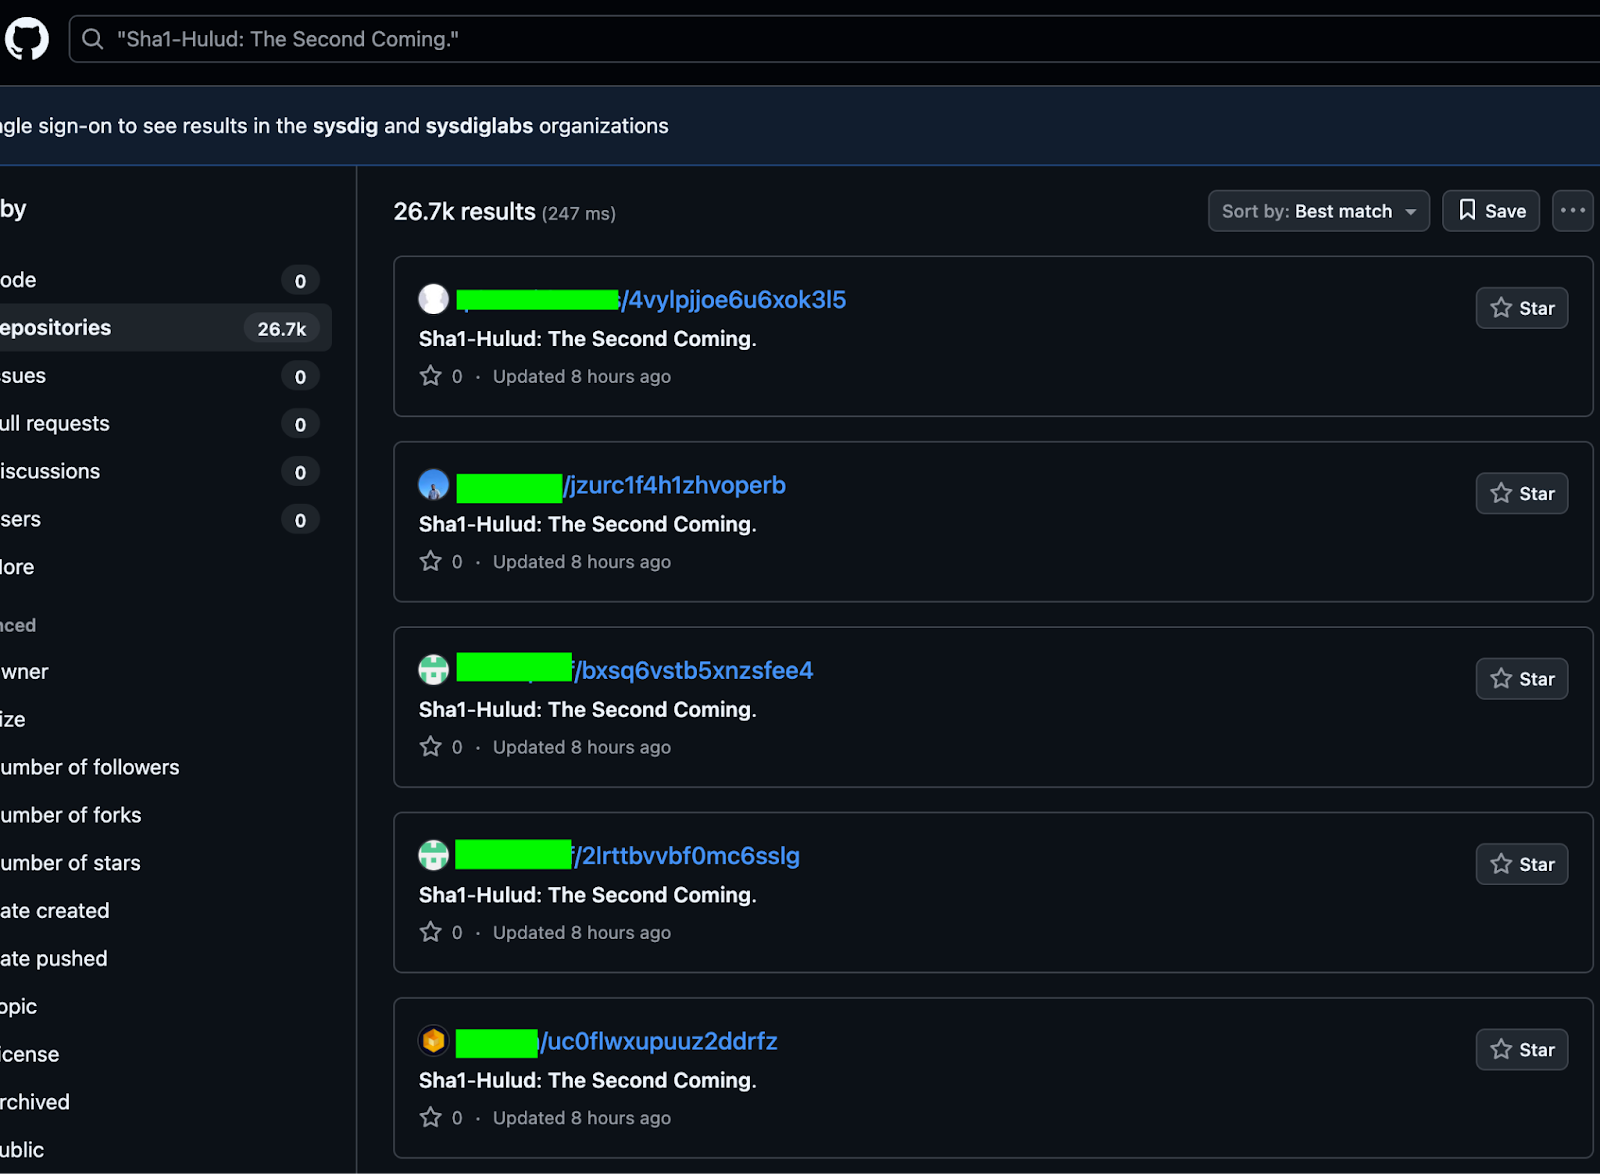The image size is (1600, 1174).
Task: Open the Sort by Best match dropdown
Action: 1318,210
